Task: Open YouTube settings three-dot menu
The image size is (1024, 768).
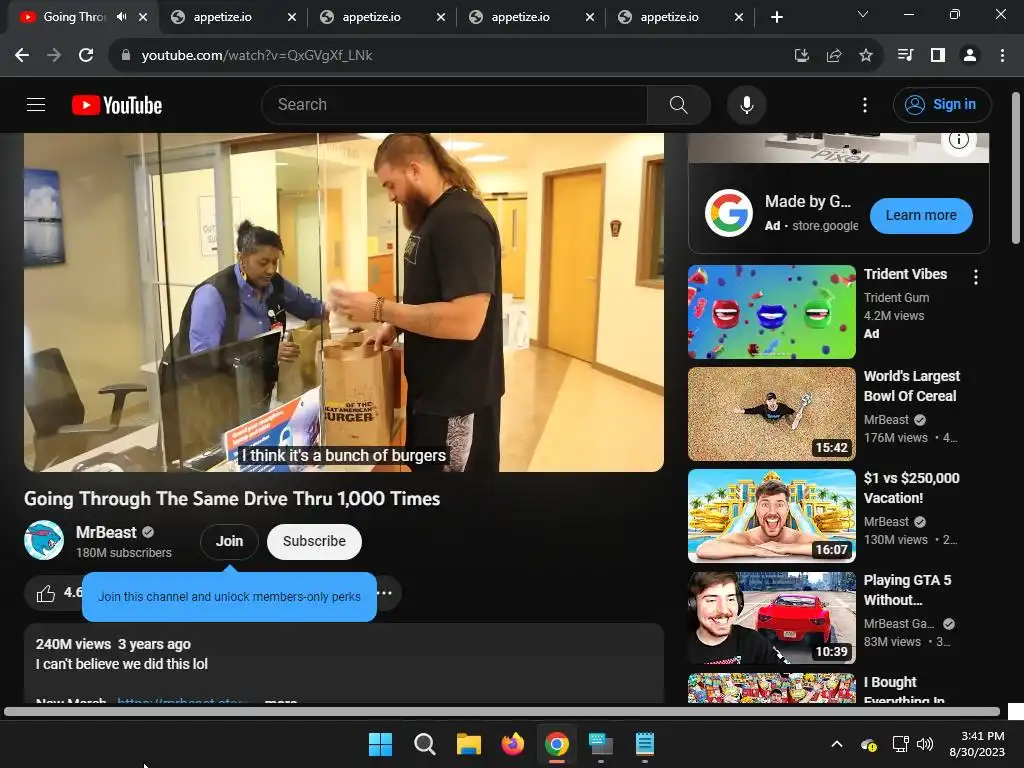Action: click(865, 105)
